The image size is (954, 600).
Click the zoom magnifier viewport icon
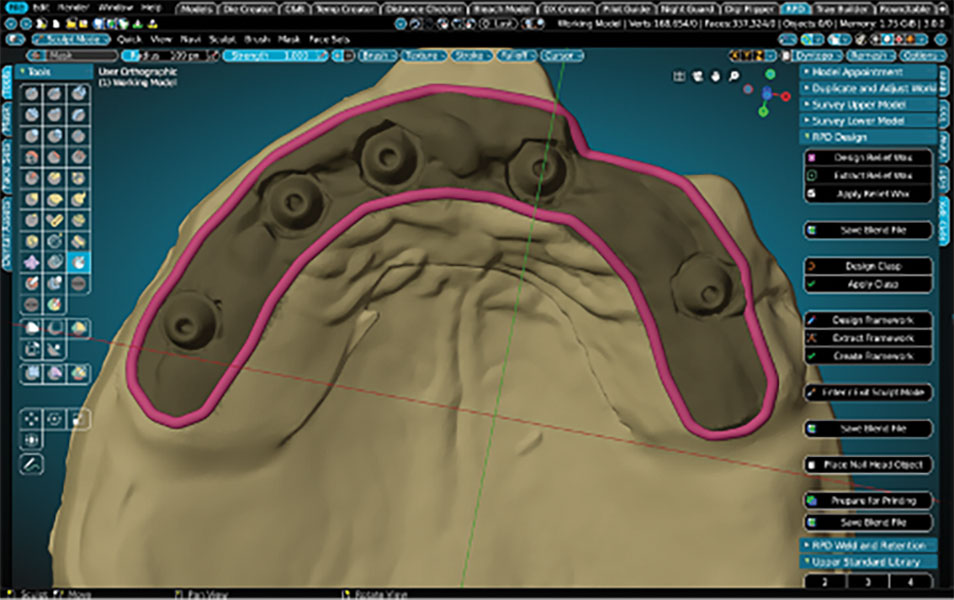734,75
